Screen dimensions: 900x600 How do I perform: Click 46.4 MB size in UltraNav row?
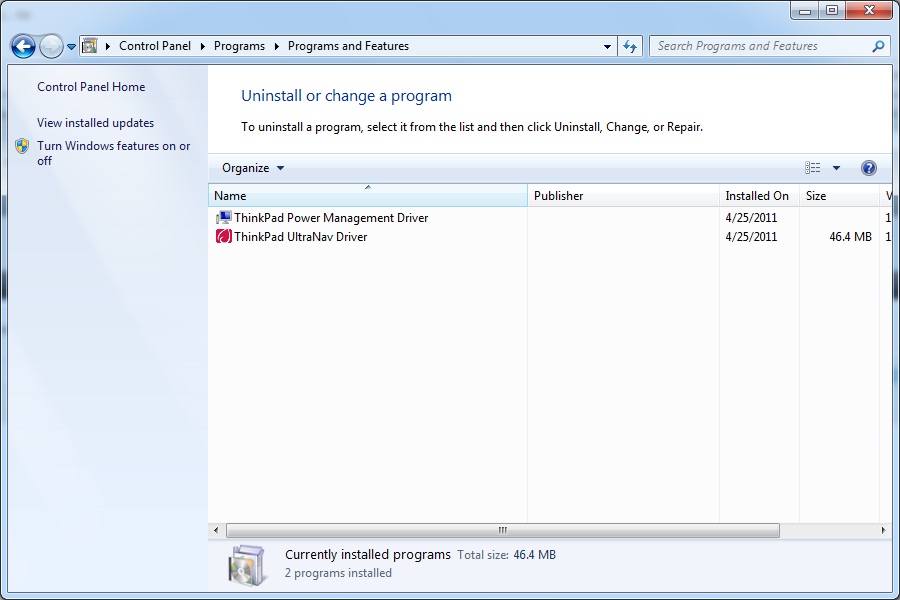point(850,237)
